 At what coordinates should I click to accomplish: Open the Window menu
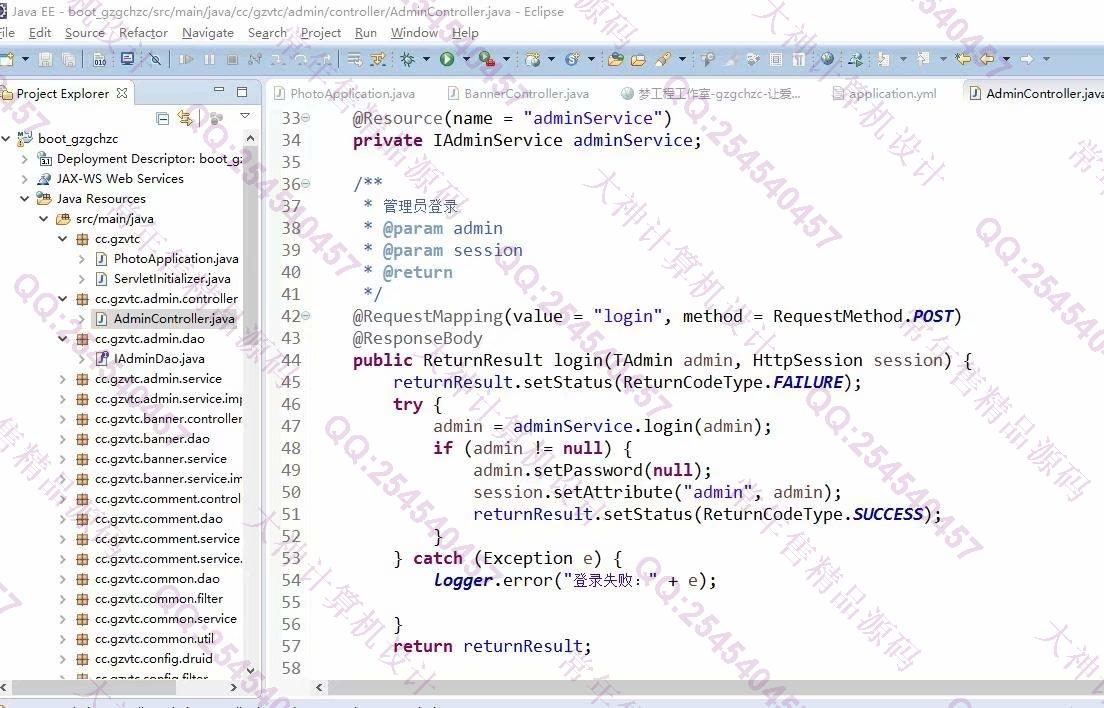[414, 32]
